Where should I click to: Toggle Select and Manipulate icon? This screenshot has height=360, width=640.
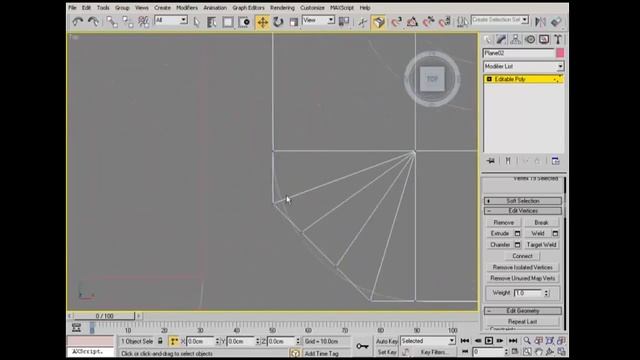[362, 22]
